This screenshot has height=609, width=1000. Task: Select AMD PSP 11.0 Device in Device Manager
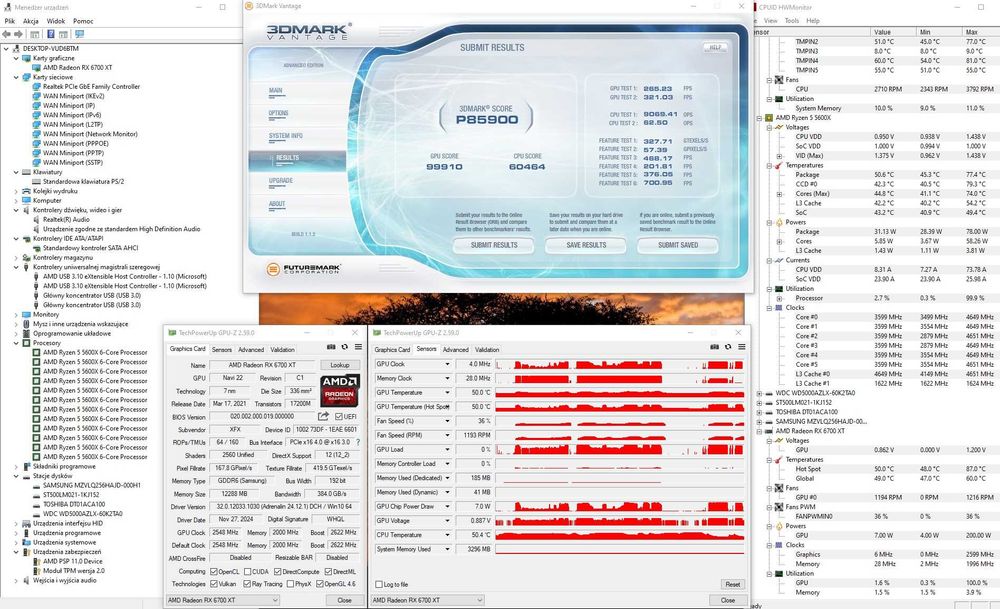73,561
